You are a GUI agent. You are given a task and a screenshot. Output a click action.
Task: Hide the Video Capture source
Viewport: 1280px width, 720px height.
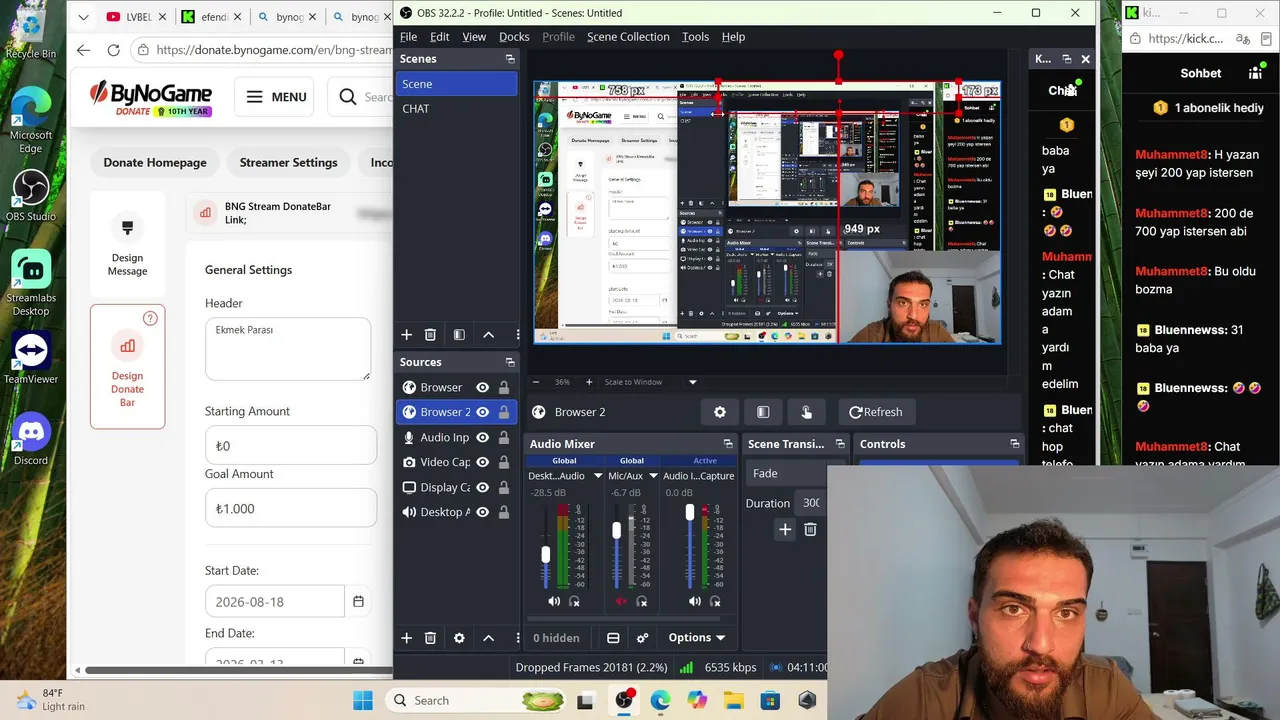tap(483, 462)
